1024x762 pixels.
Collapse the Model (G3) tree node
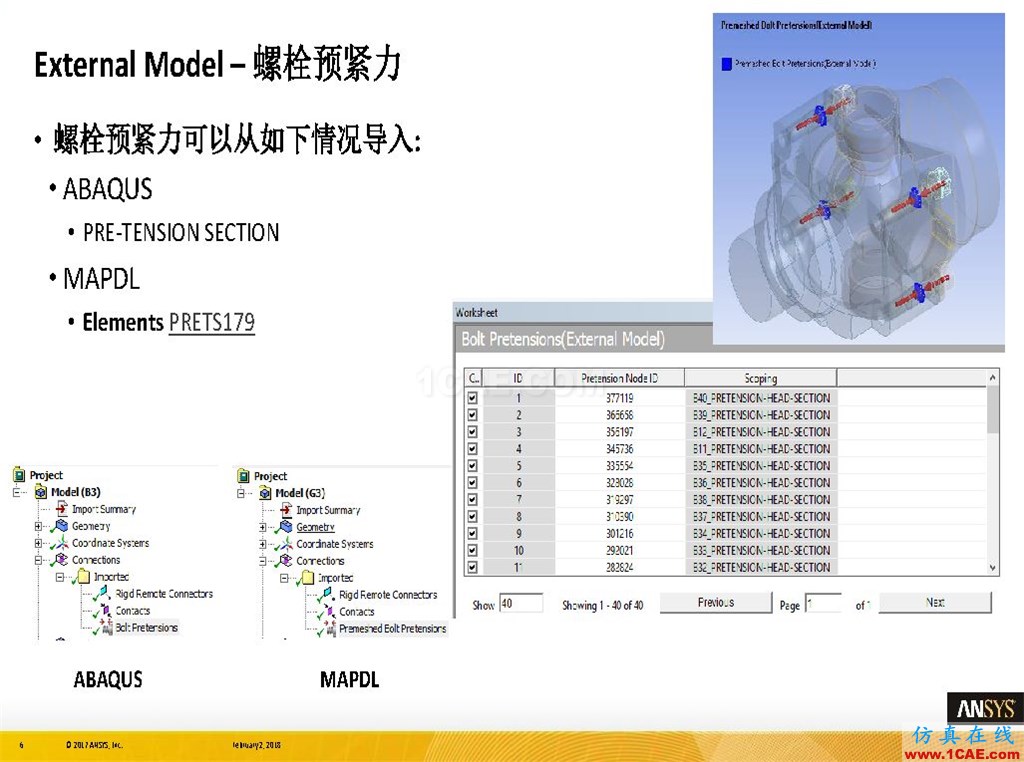pos(241,493)
